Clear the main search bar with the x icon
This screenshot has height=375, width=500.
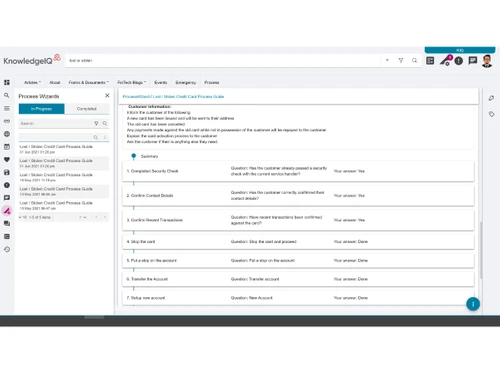pos(387,60)
